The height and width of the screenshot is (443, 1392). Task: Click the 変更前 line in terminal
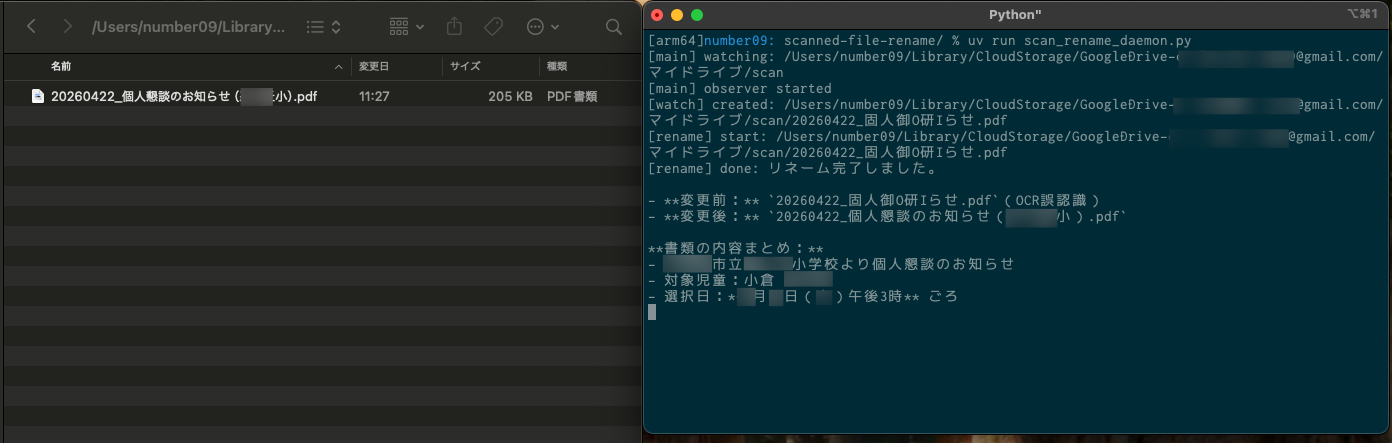click(874, 200)
